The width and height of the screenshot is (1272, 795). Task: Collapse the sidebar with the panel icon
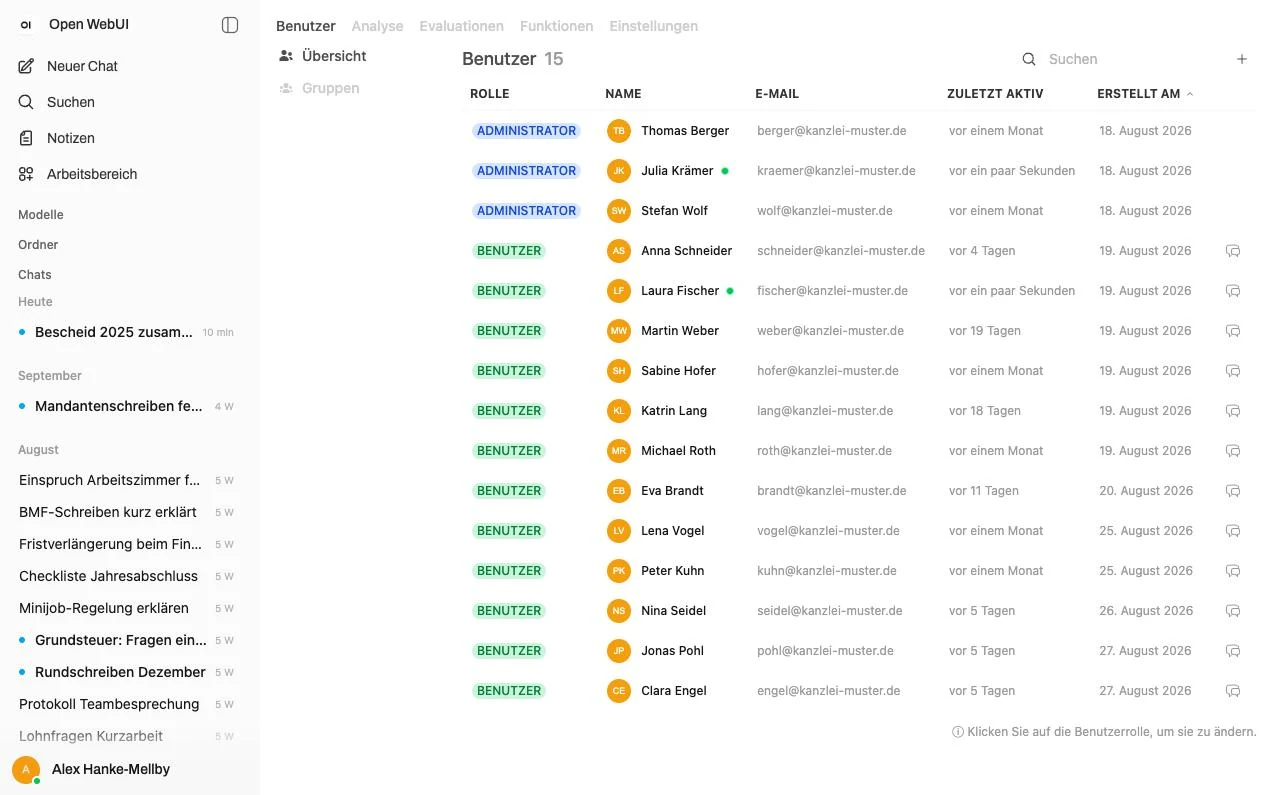coord(230,25)
